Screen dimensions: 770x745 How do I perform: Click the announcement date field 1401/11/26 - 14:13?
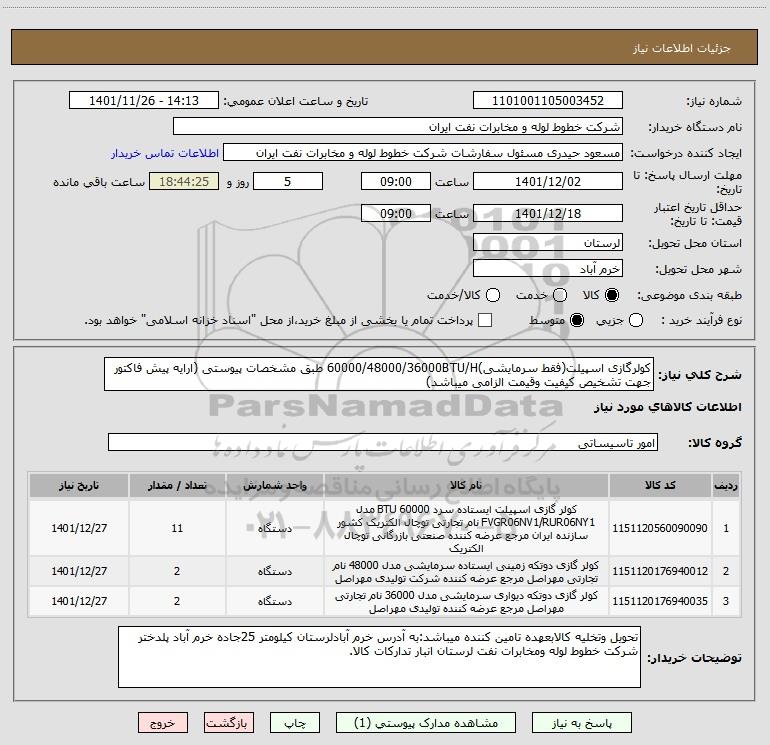coord(143,100)
